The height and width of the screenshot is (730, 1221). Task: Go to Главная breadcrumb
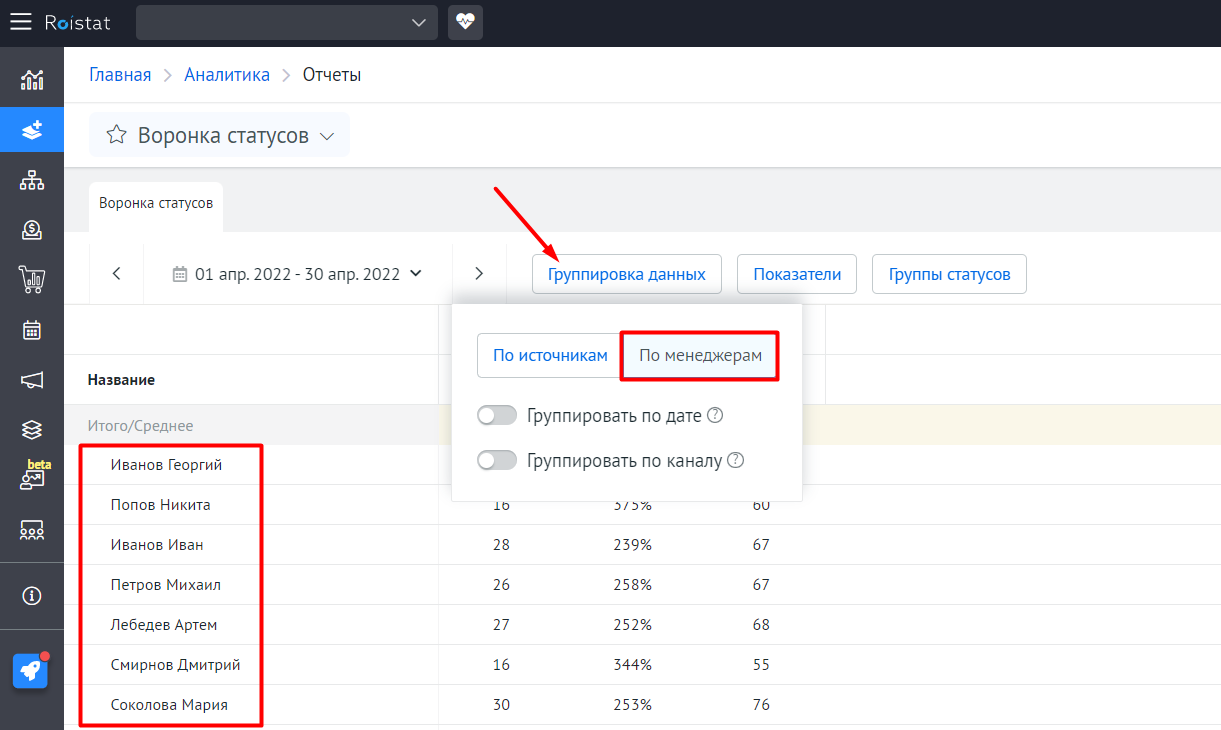120,75
